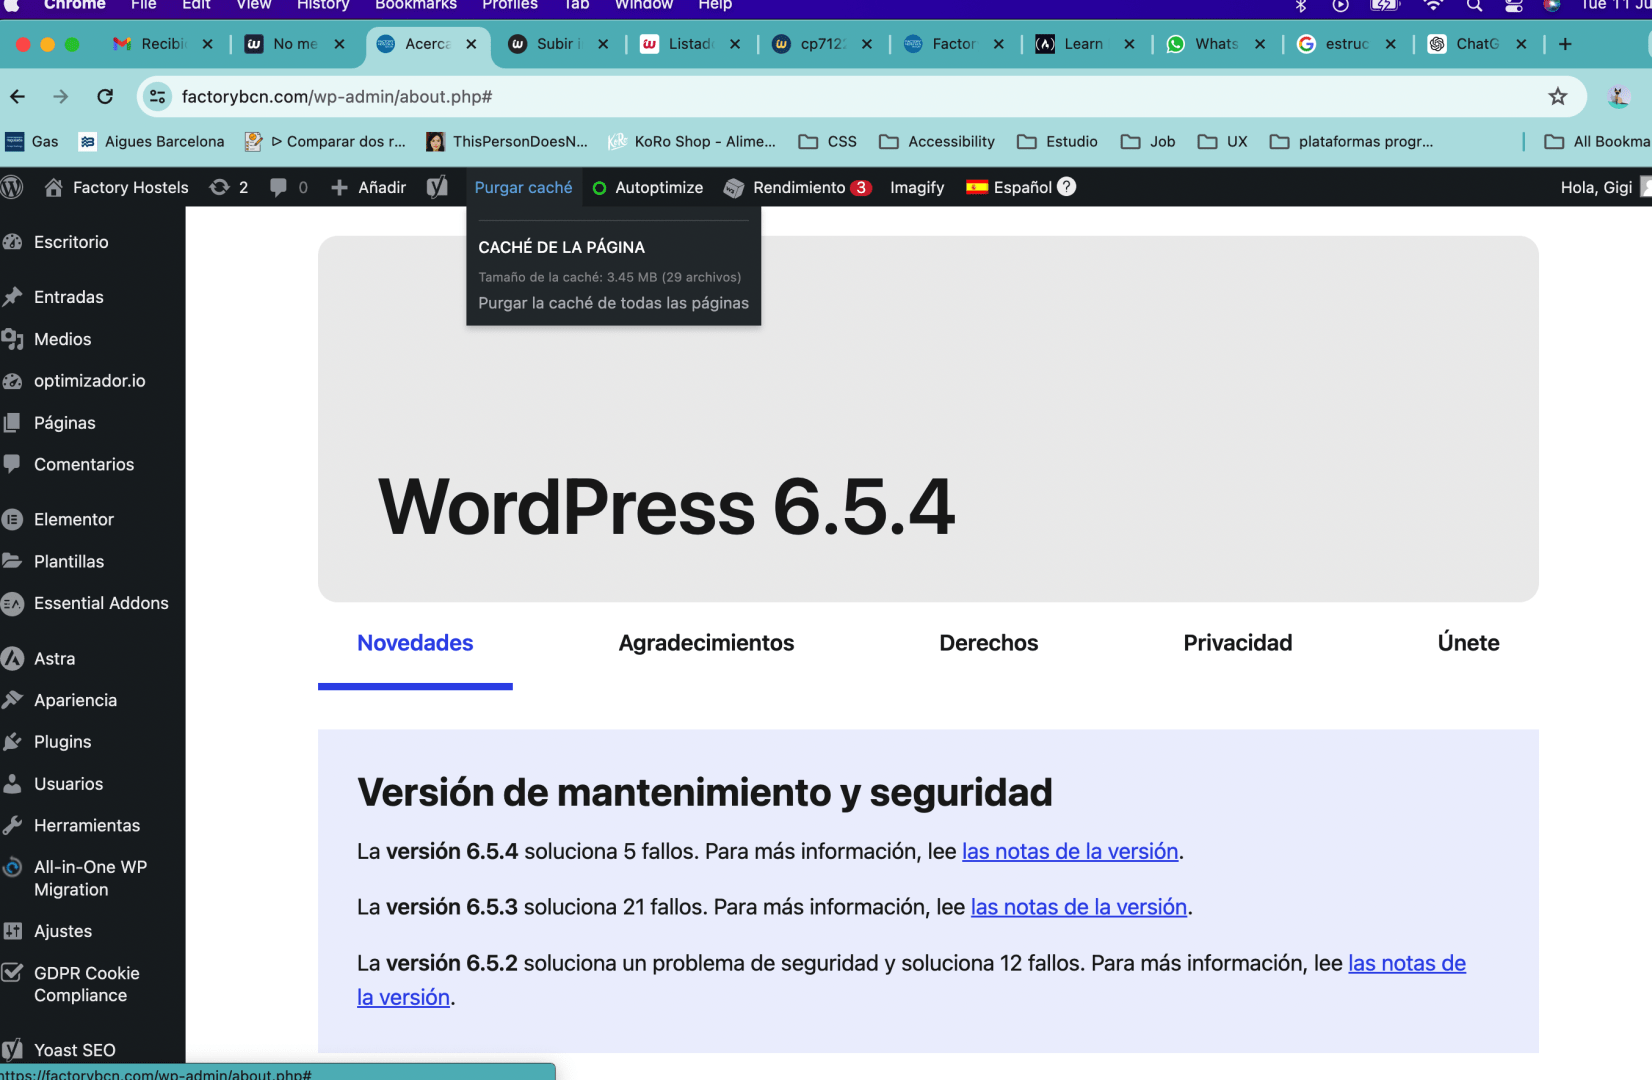Select Purgar la caché de todas las páginas
Viewport: 1652px width, 1080px height.
pyautogui.click(x=613, y=303)
